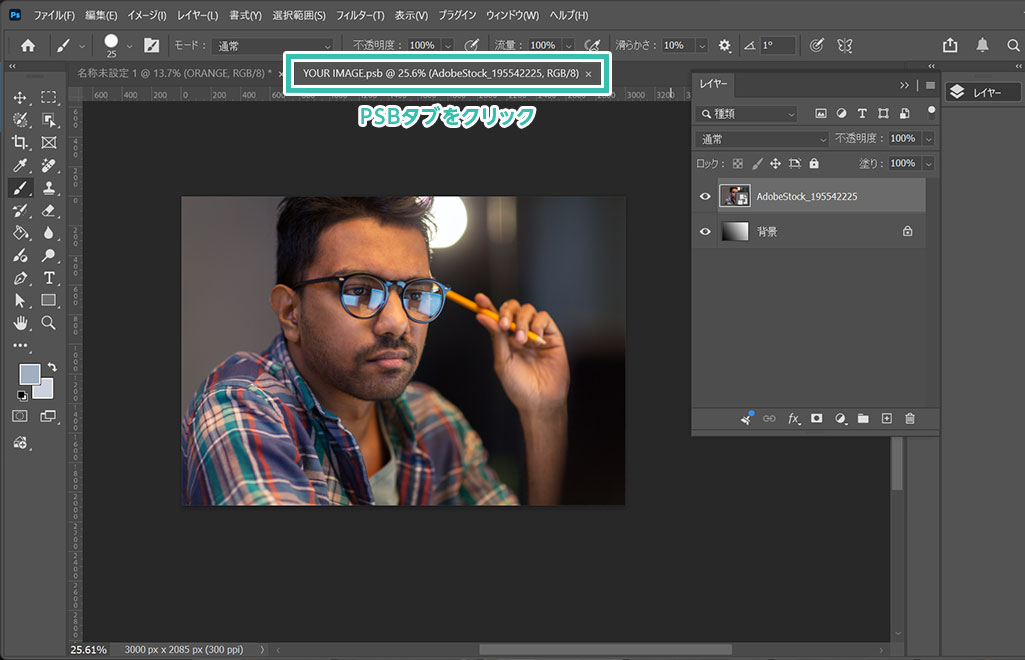Create new layer plus icon
Screen dimensions: 1025x660
pyautogui.click(x=886, y=418)
